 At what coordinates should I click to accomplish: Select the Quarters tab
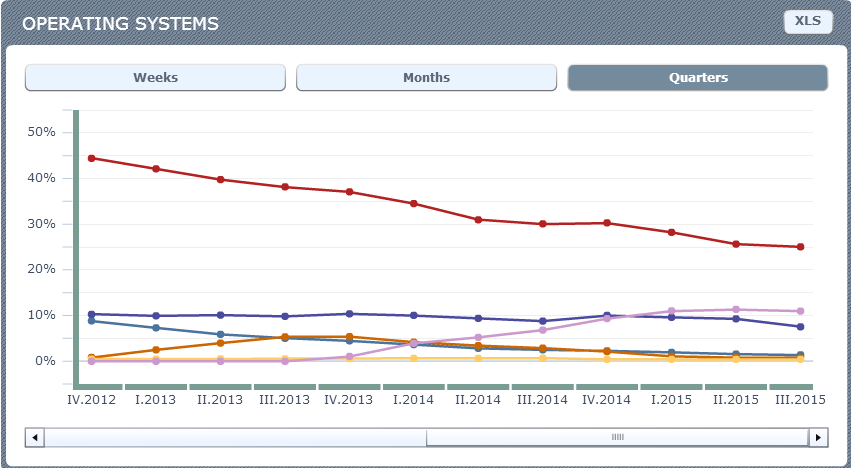pos(697,78)
